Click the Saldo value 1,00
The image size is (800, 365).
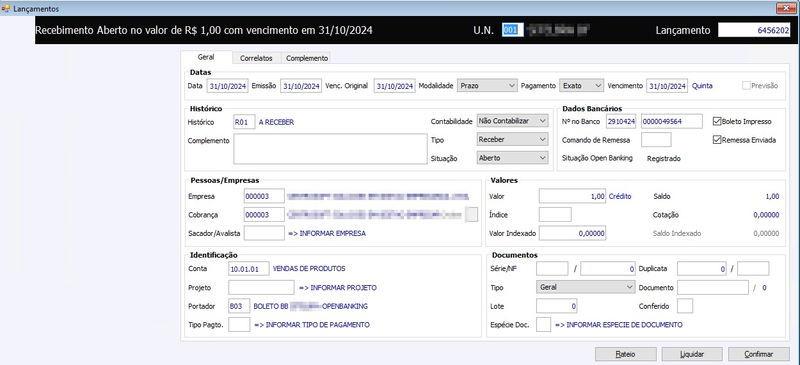pyautogui.click(x=772, y=196)
